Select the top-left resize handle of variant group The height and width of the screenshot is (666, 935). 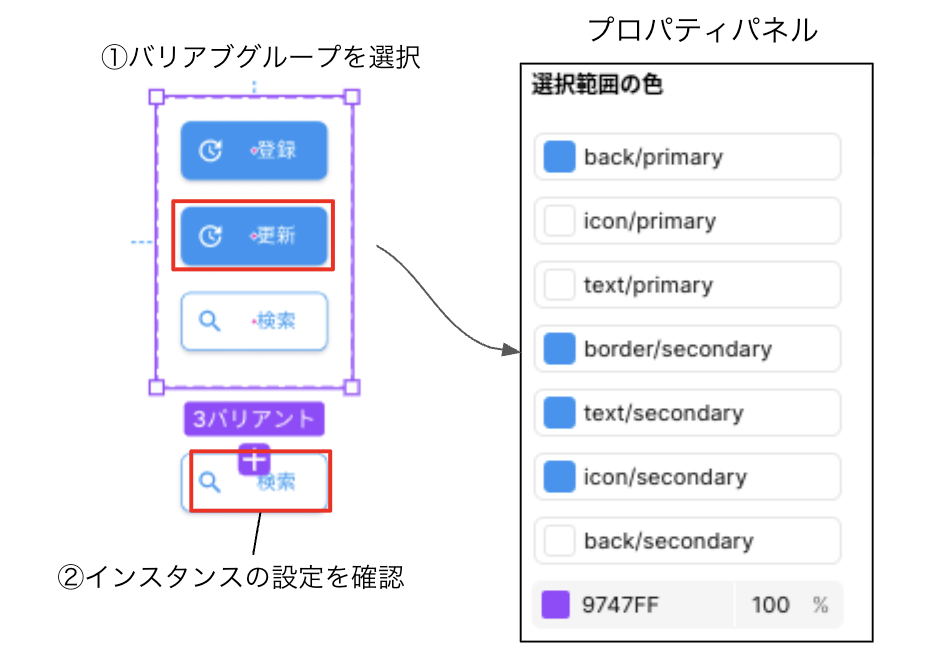(156, 97)
